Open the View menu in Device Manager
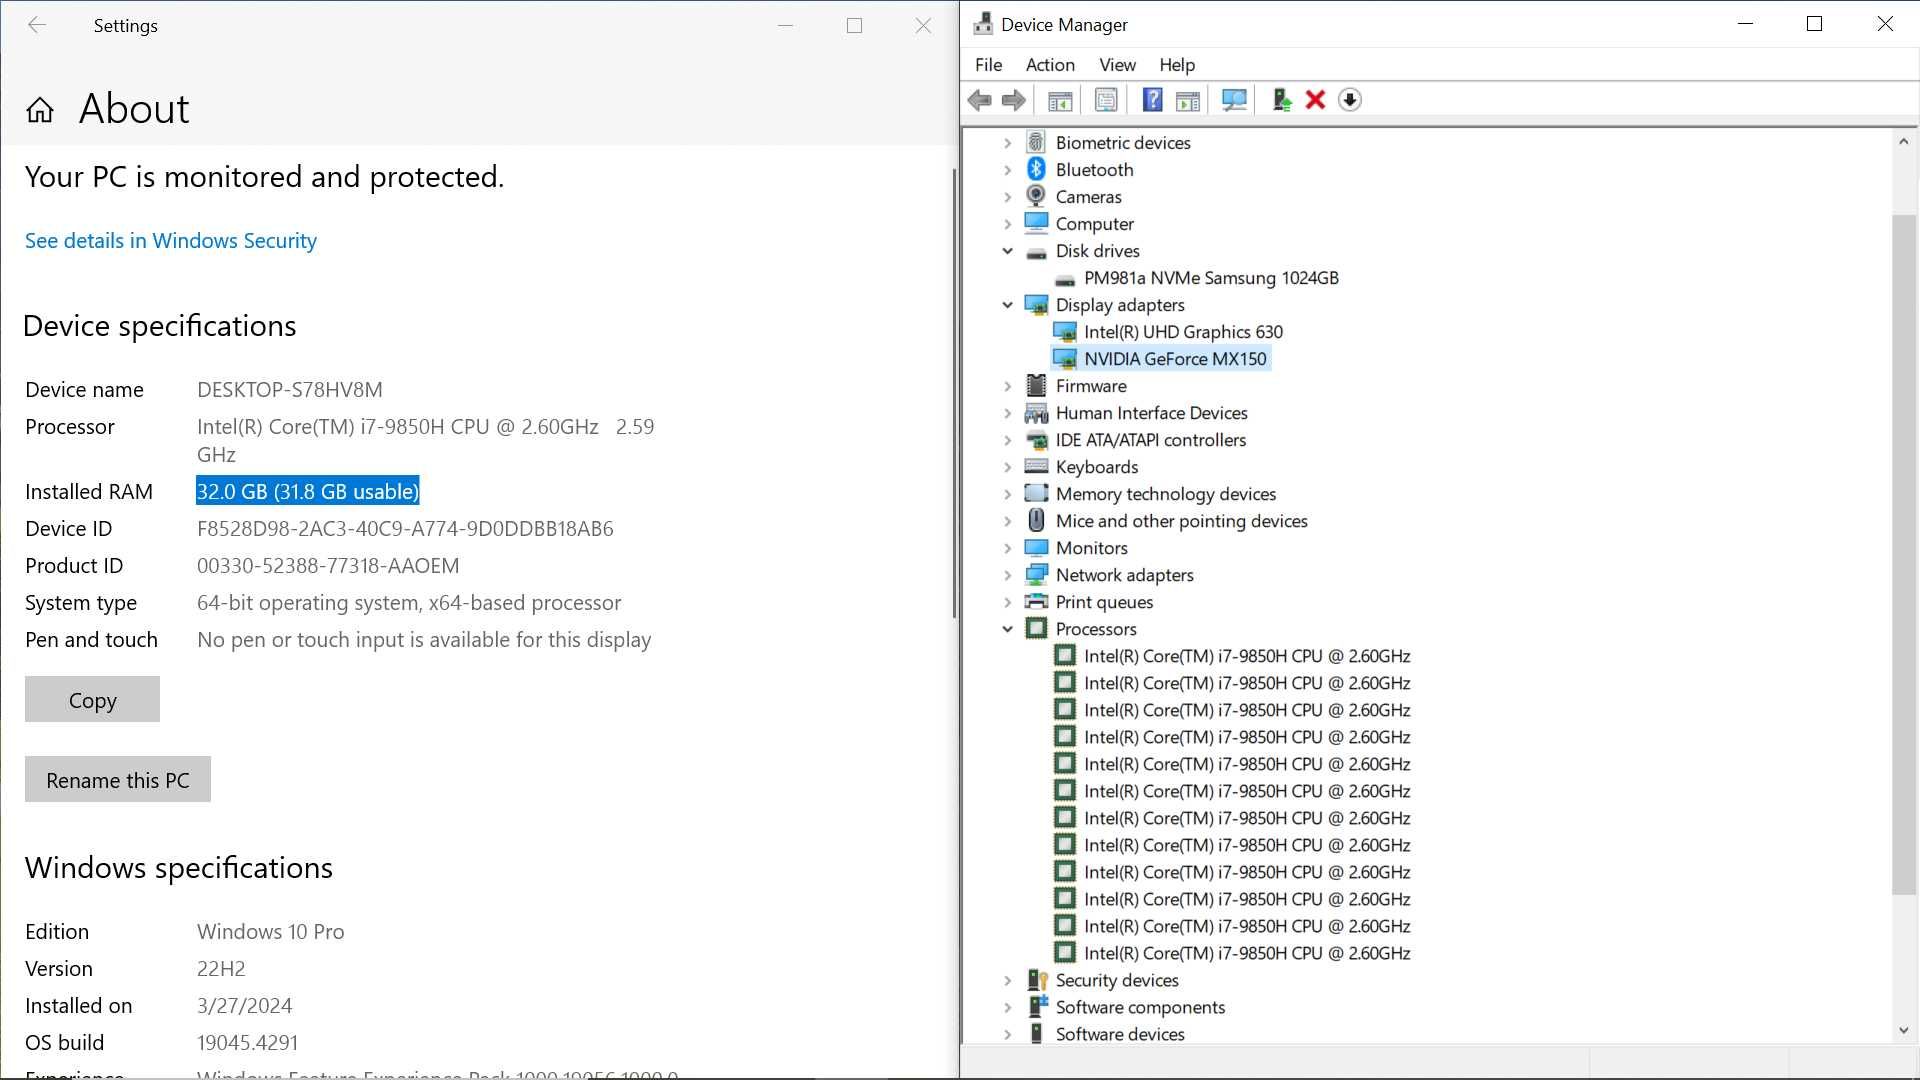Image resolution: width=1920 pixels, height=1080 pixels. pos(1116,65)
